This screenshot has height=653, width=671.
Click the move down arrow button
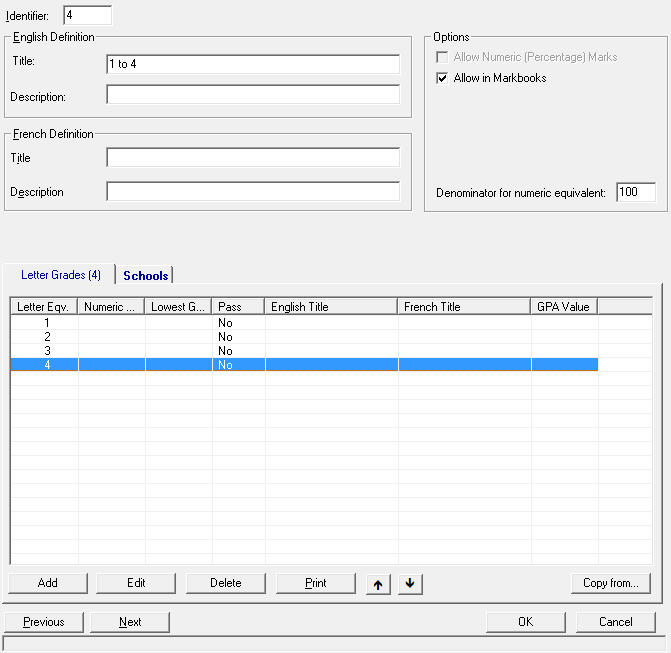pos(409,583)
